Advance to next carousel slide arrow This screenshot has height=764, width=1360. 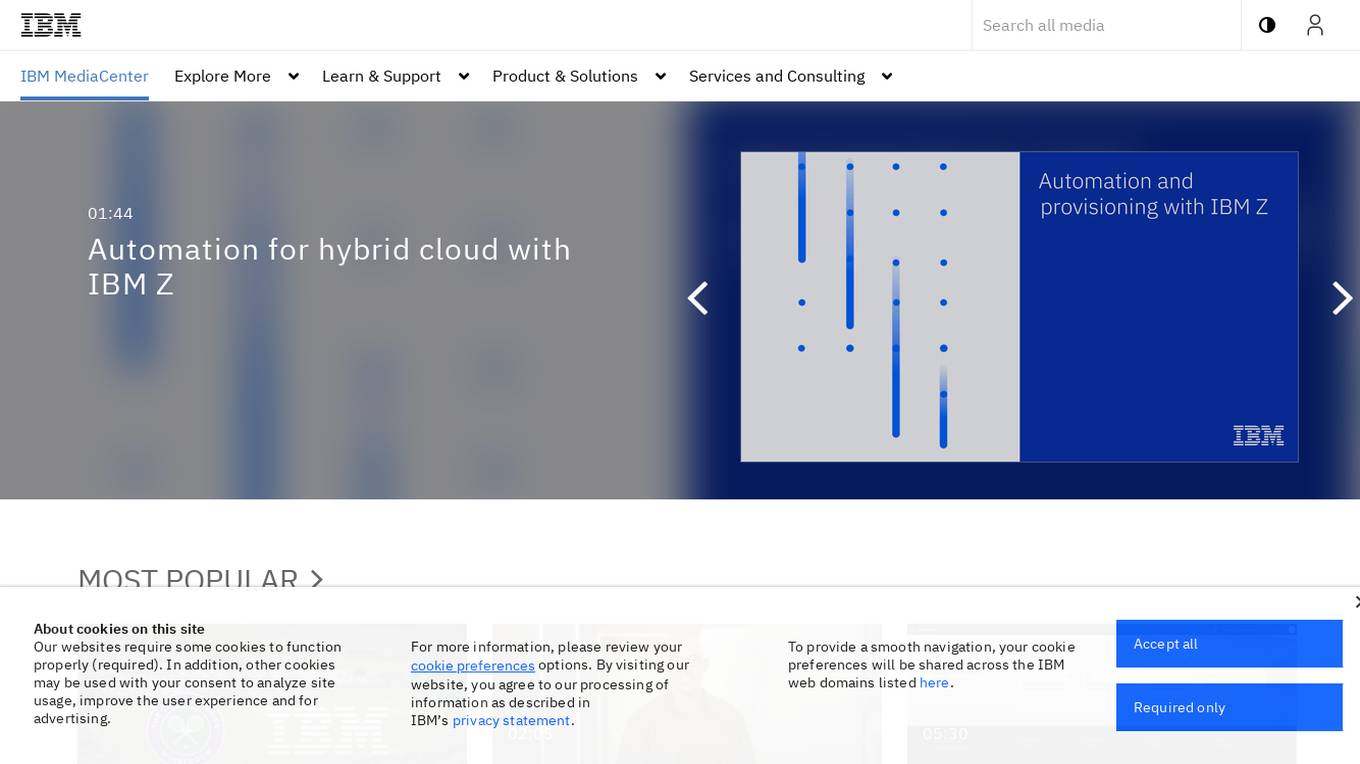[1342, 298]
